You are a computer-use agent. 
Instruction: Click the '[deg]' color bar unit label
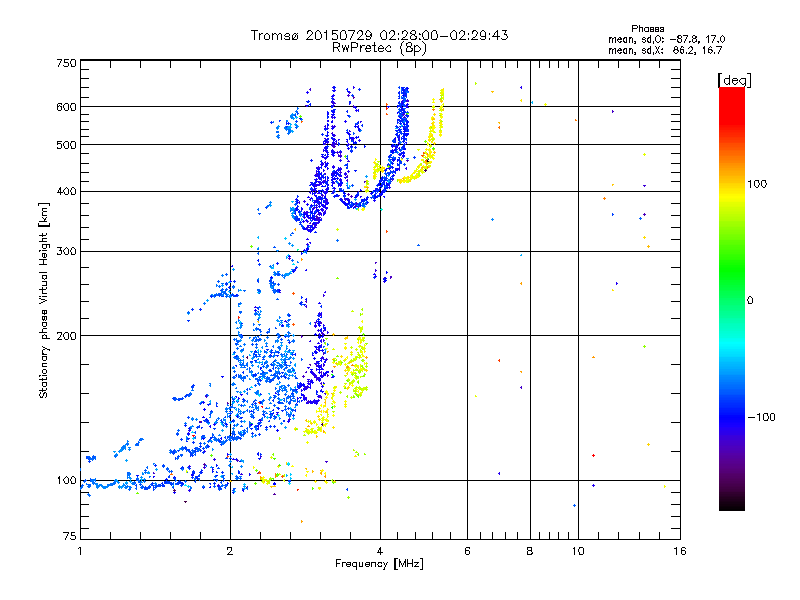pos(734,80)
